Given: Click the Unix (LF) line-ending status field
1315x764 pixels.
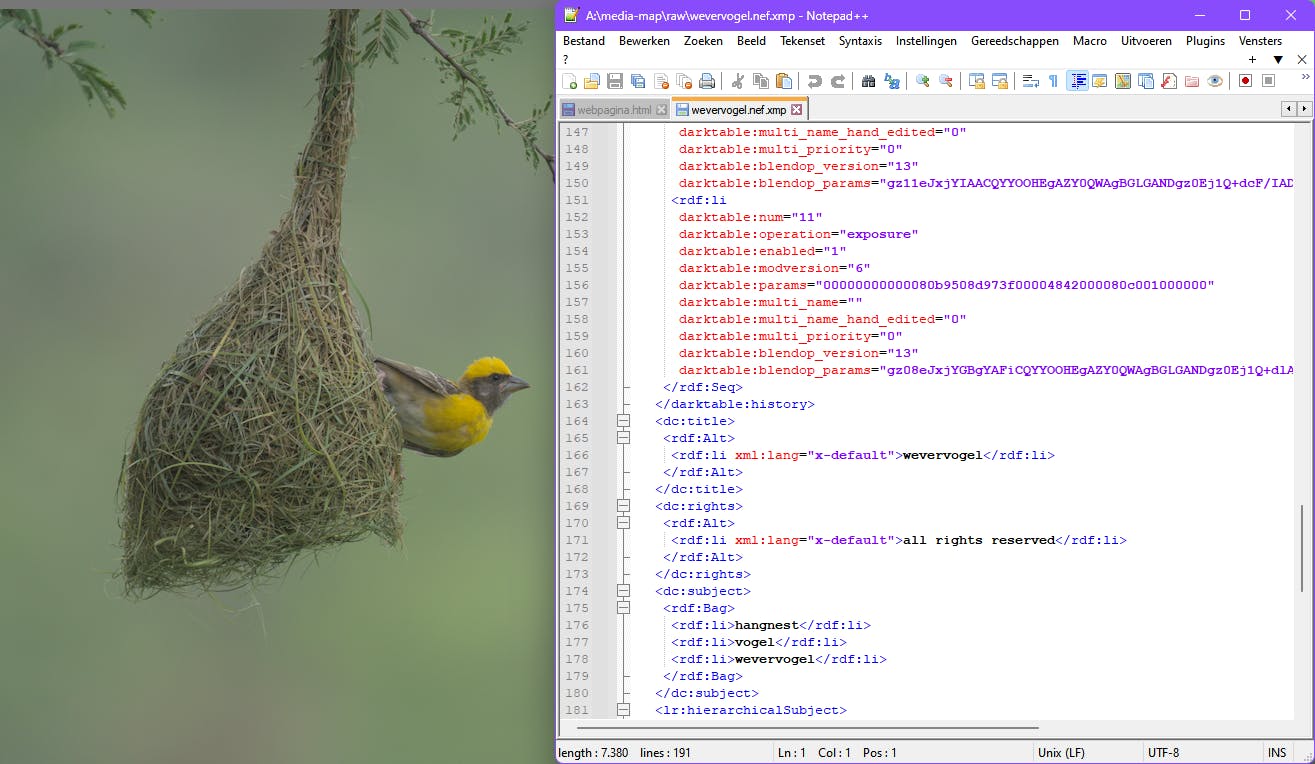Looking at the screenshot, I should click(x=1062, y=753).
